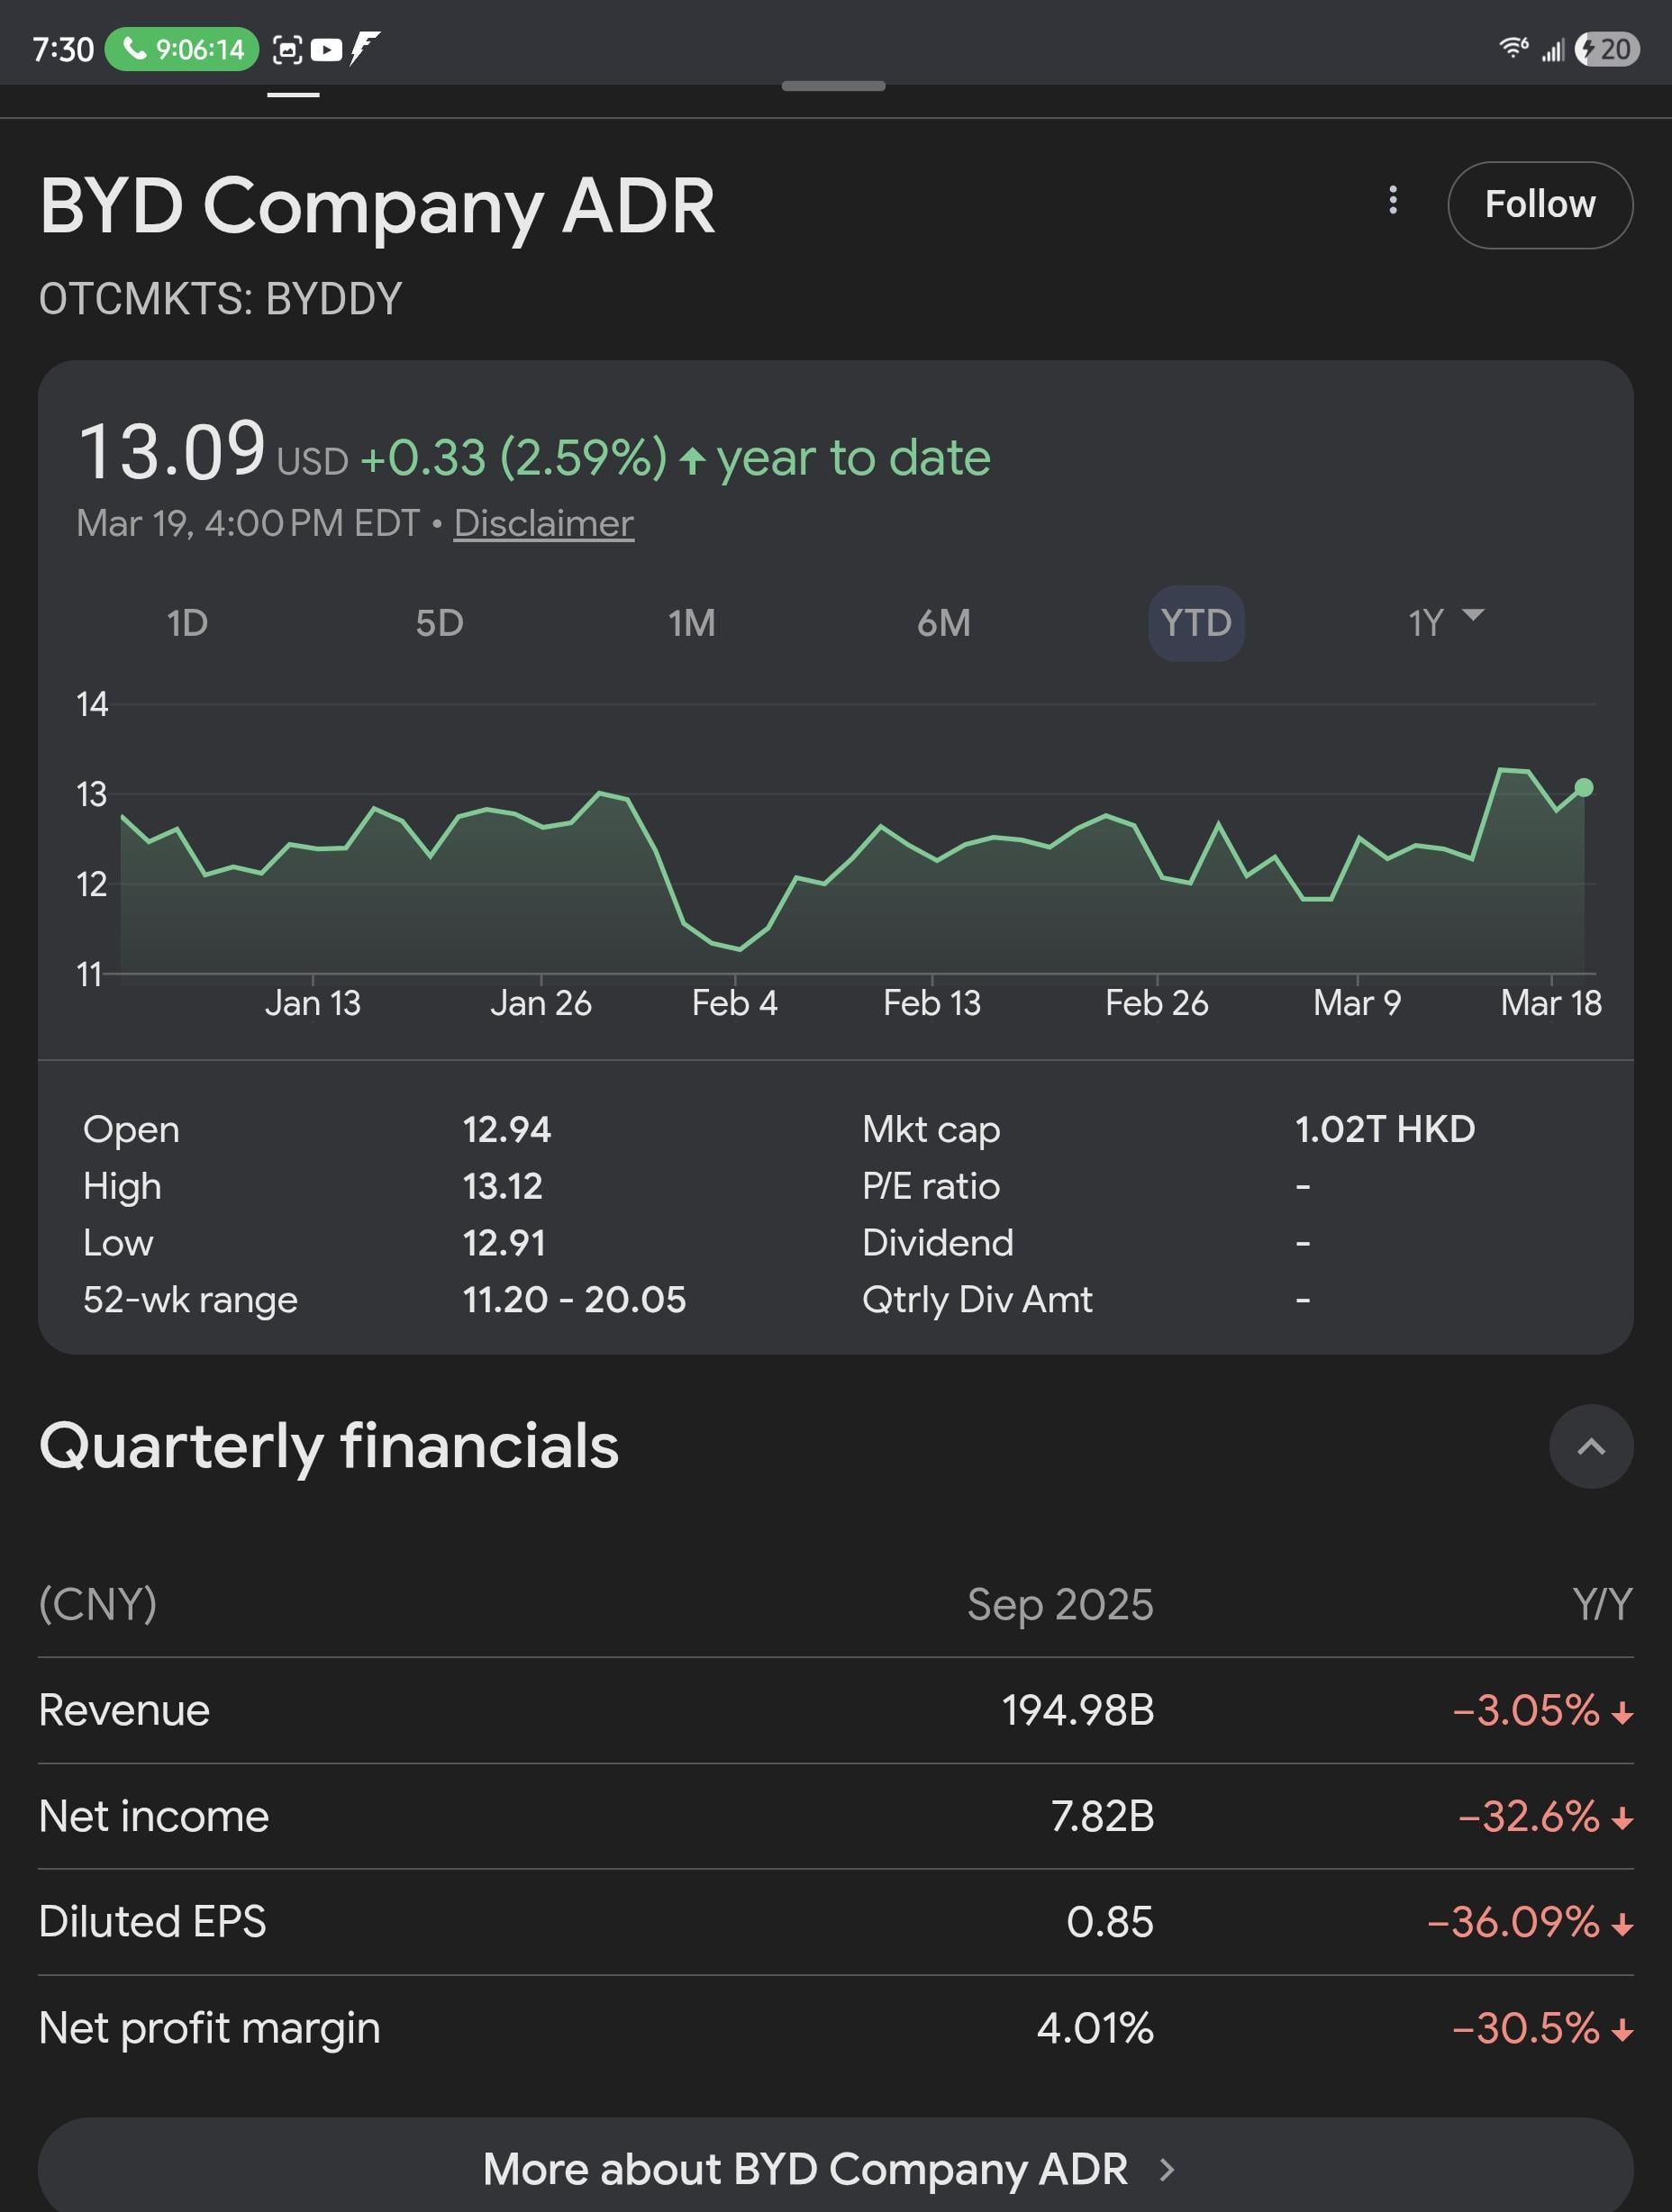This screenshot has height=2212, width=1672.
Task: Collapse the Quarterly financials section
Action: click(1590, 1446)
